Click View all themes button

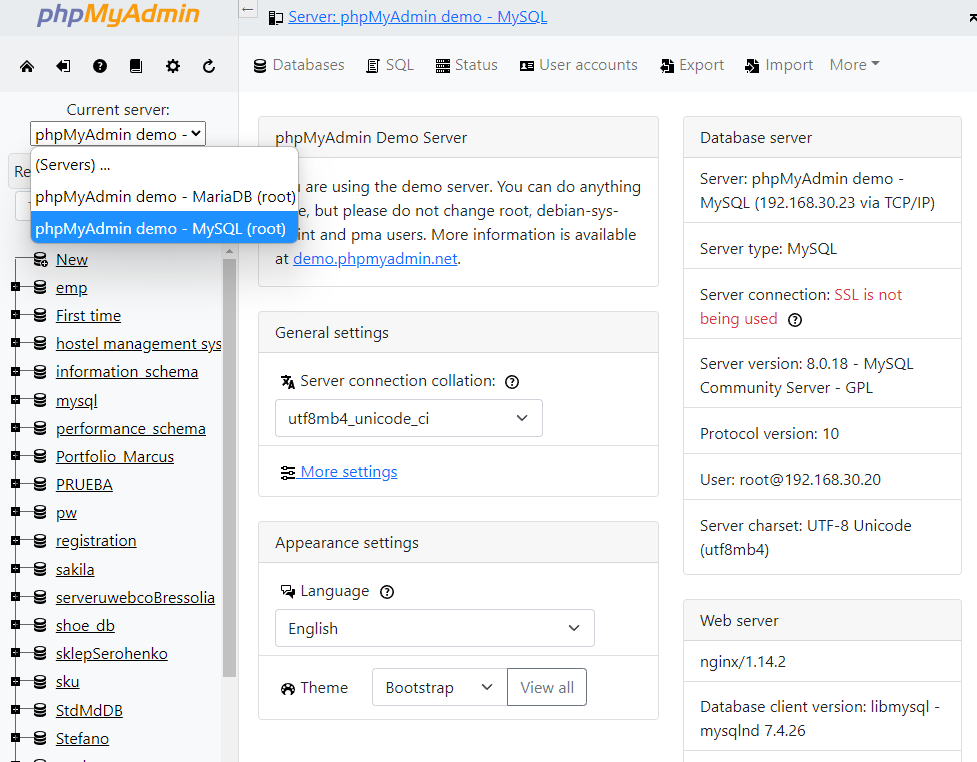coord(547,687)
